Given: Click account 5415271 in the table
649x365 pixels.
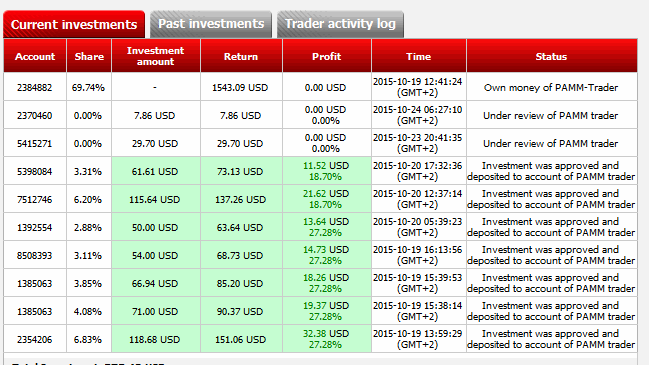Looking at the screenshot, I should (x=35, y=144).
